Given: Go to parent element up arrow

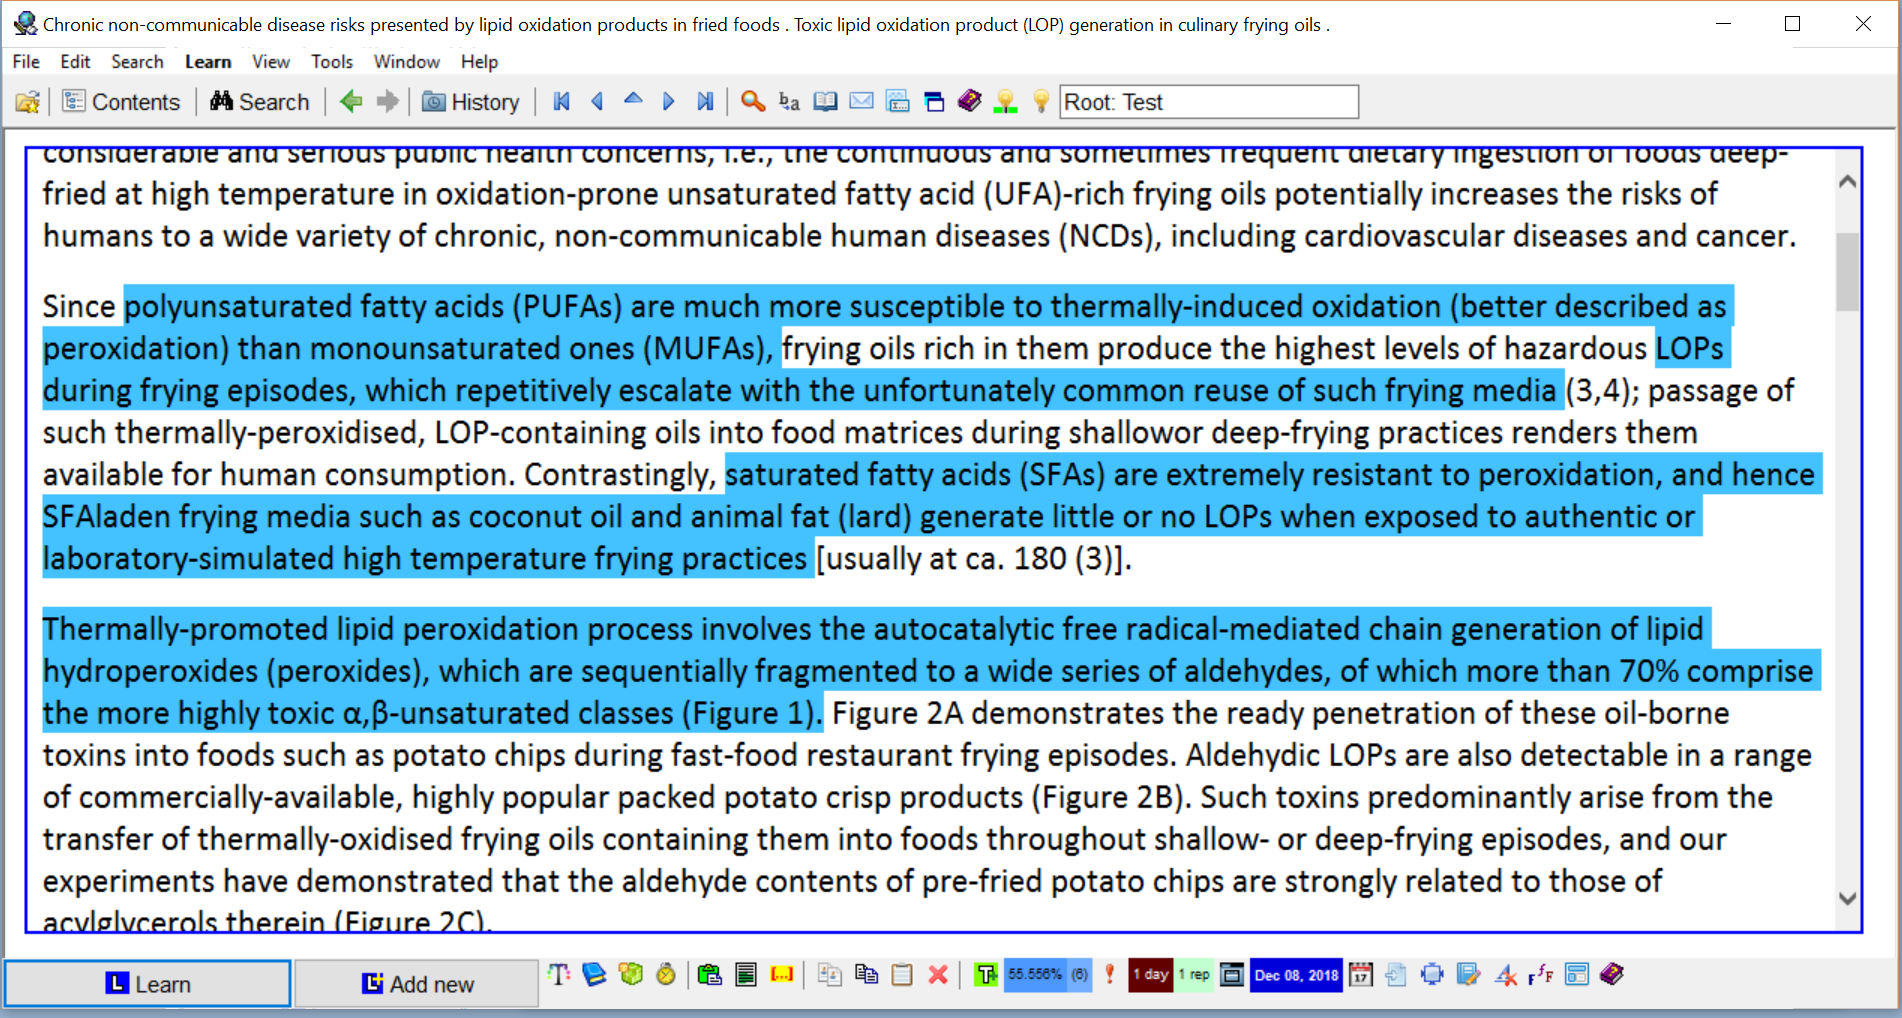Looking at the screenshot, I should pos(633,101).
